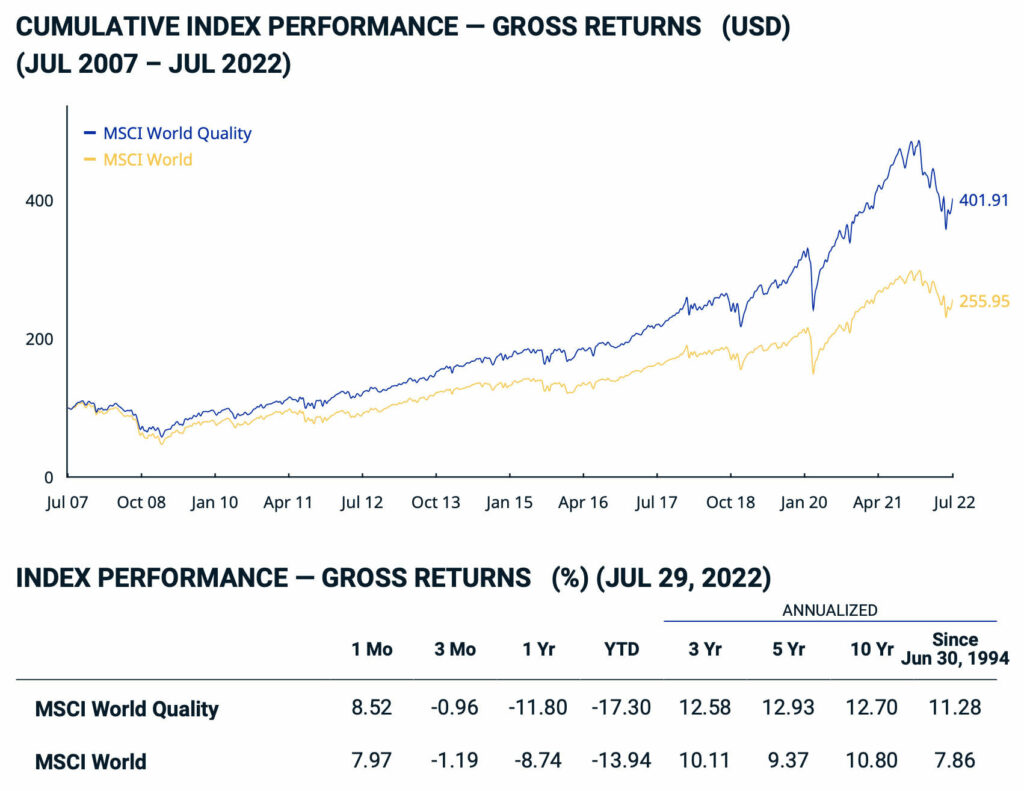Click the Oct 18 x-axis label
Viewport: 1024px width, 791px height.
730,502
